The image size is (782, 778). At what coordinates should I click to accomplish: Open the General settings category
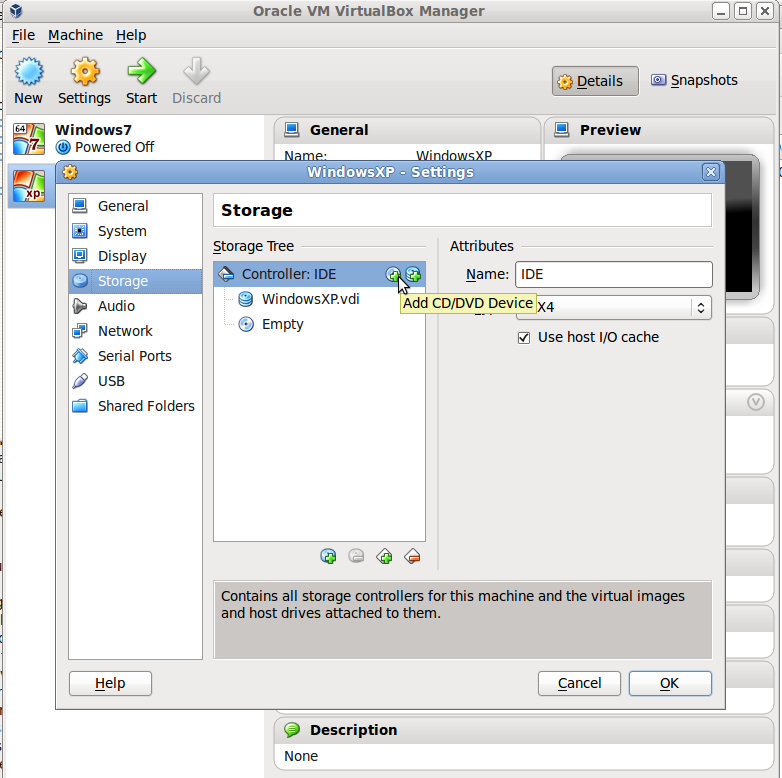coord(135,206)
